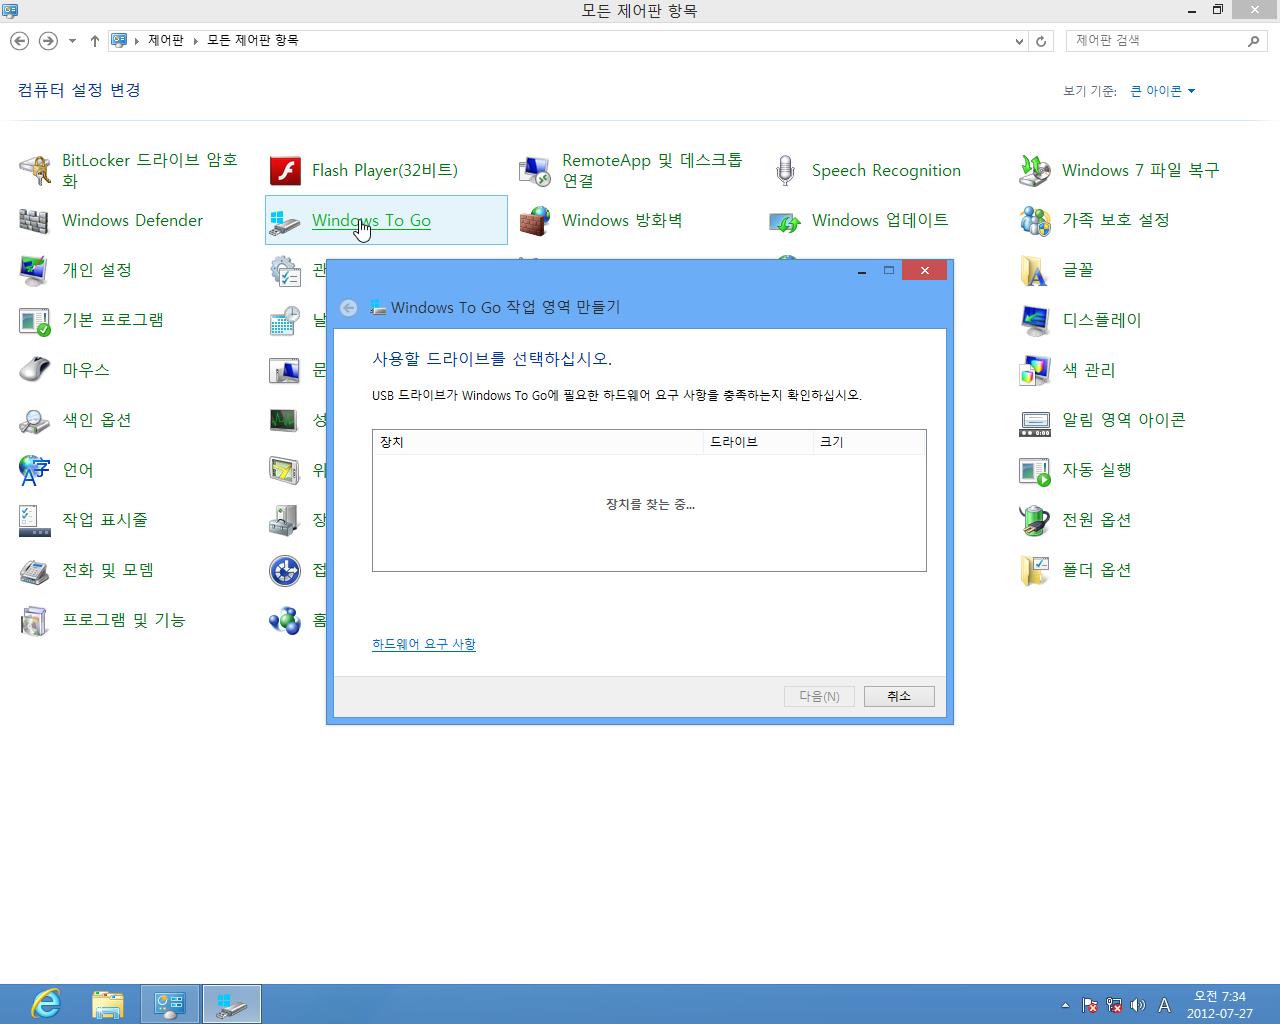
Task: Click the explorer back navigation button
Action: tap(19, 41)
